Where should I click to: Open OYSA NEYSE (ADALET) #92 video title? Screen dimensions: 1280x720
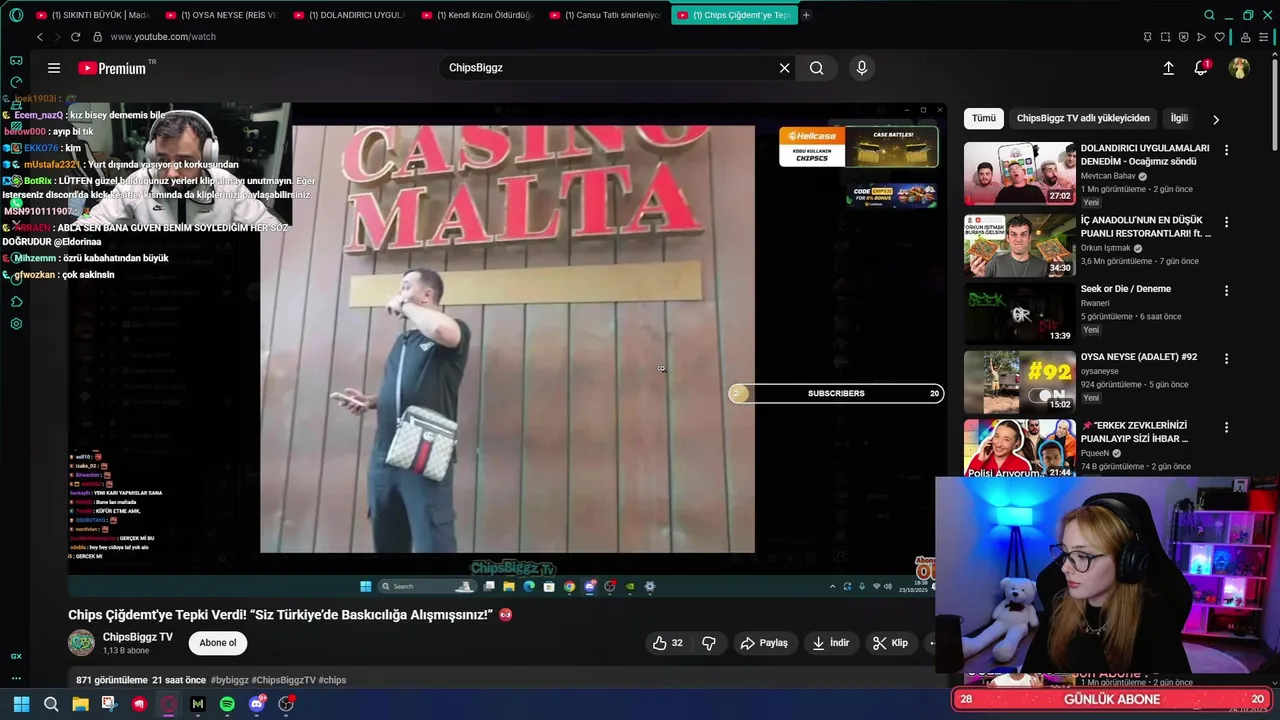click(1139, 357)
